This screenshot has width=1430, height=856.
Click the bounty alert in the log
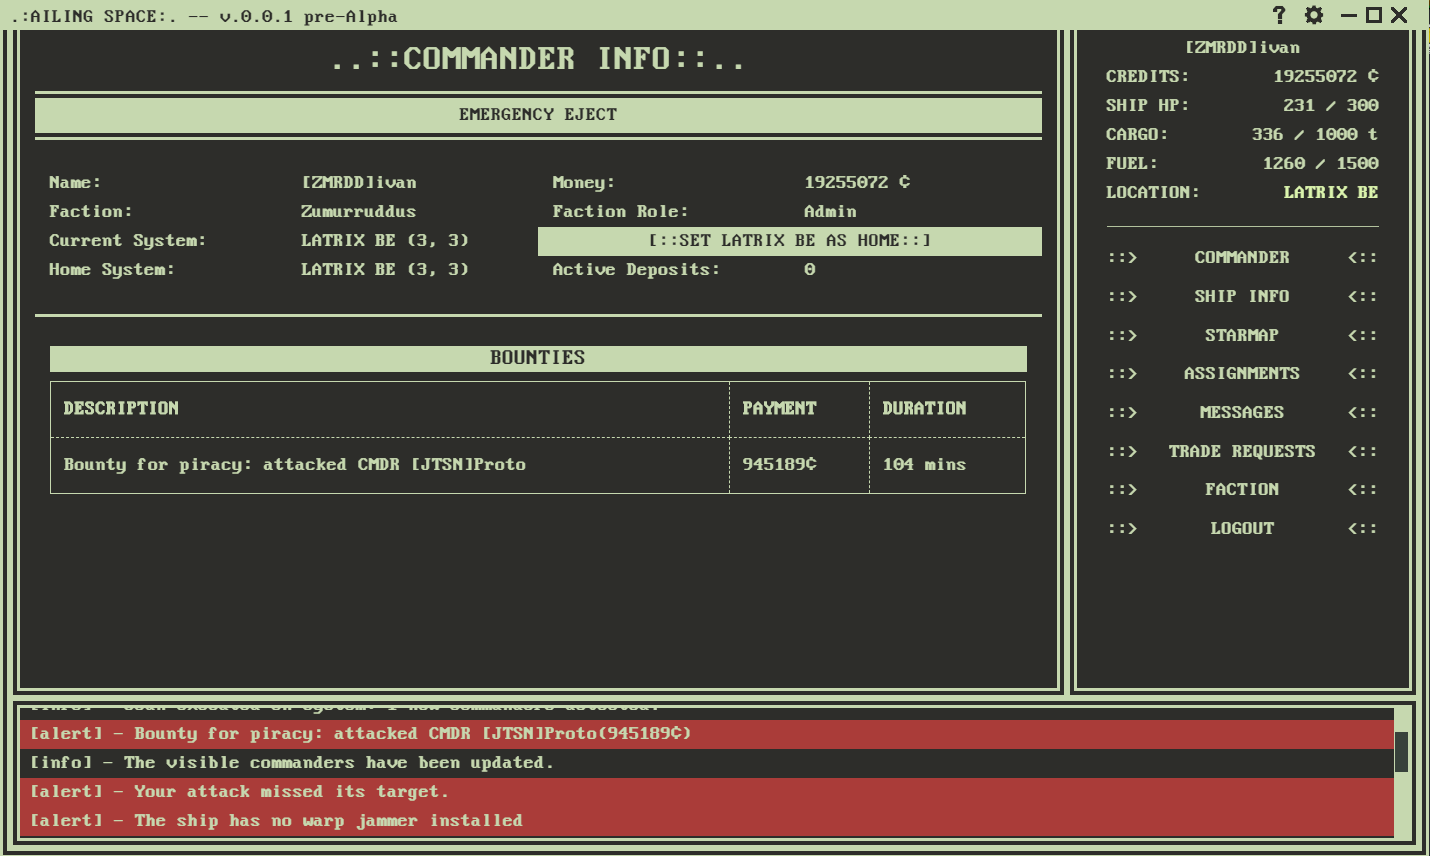400,733
